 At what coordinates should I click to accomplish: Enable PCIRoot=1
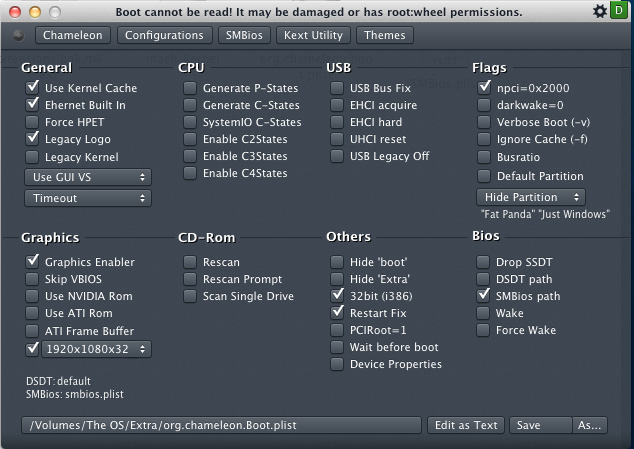point(337,330)
